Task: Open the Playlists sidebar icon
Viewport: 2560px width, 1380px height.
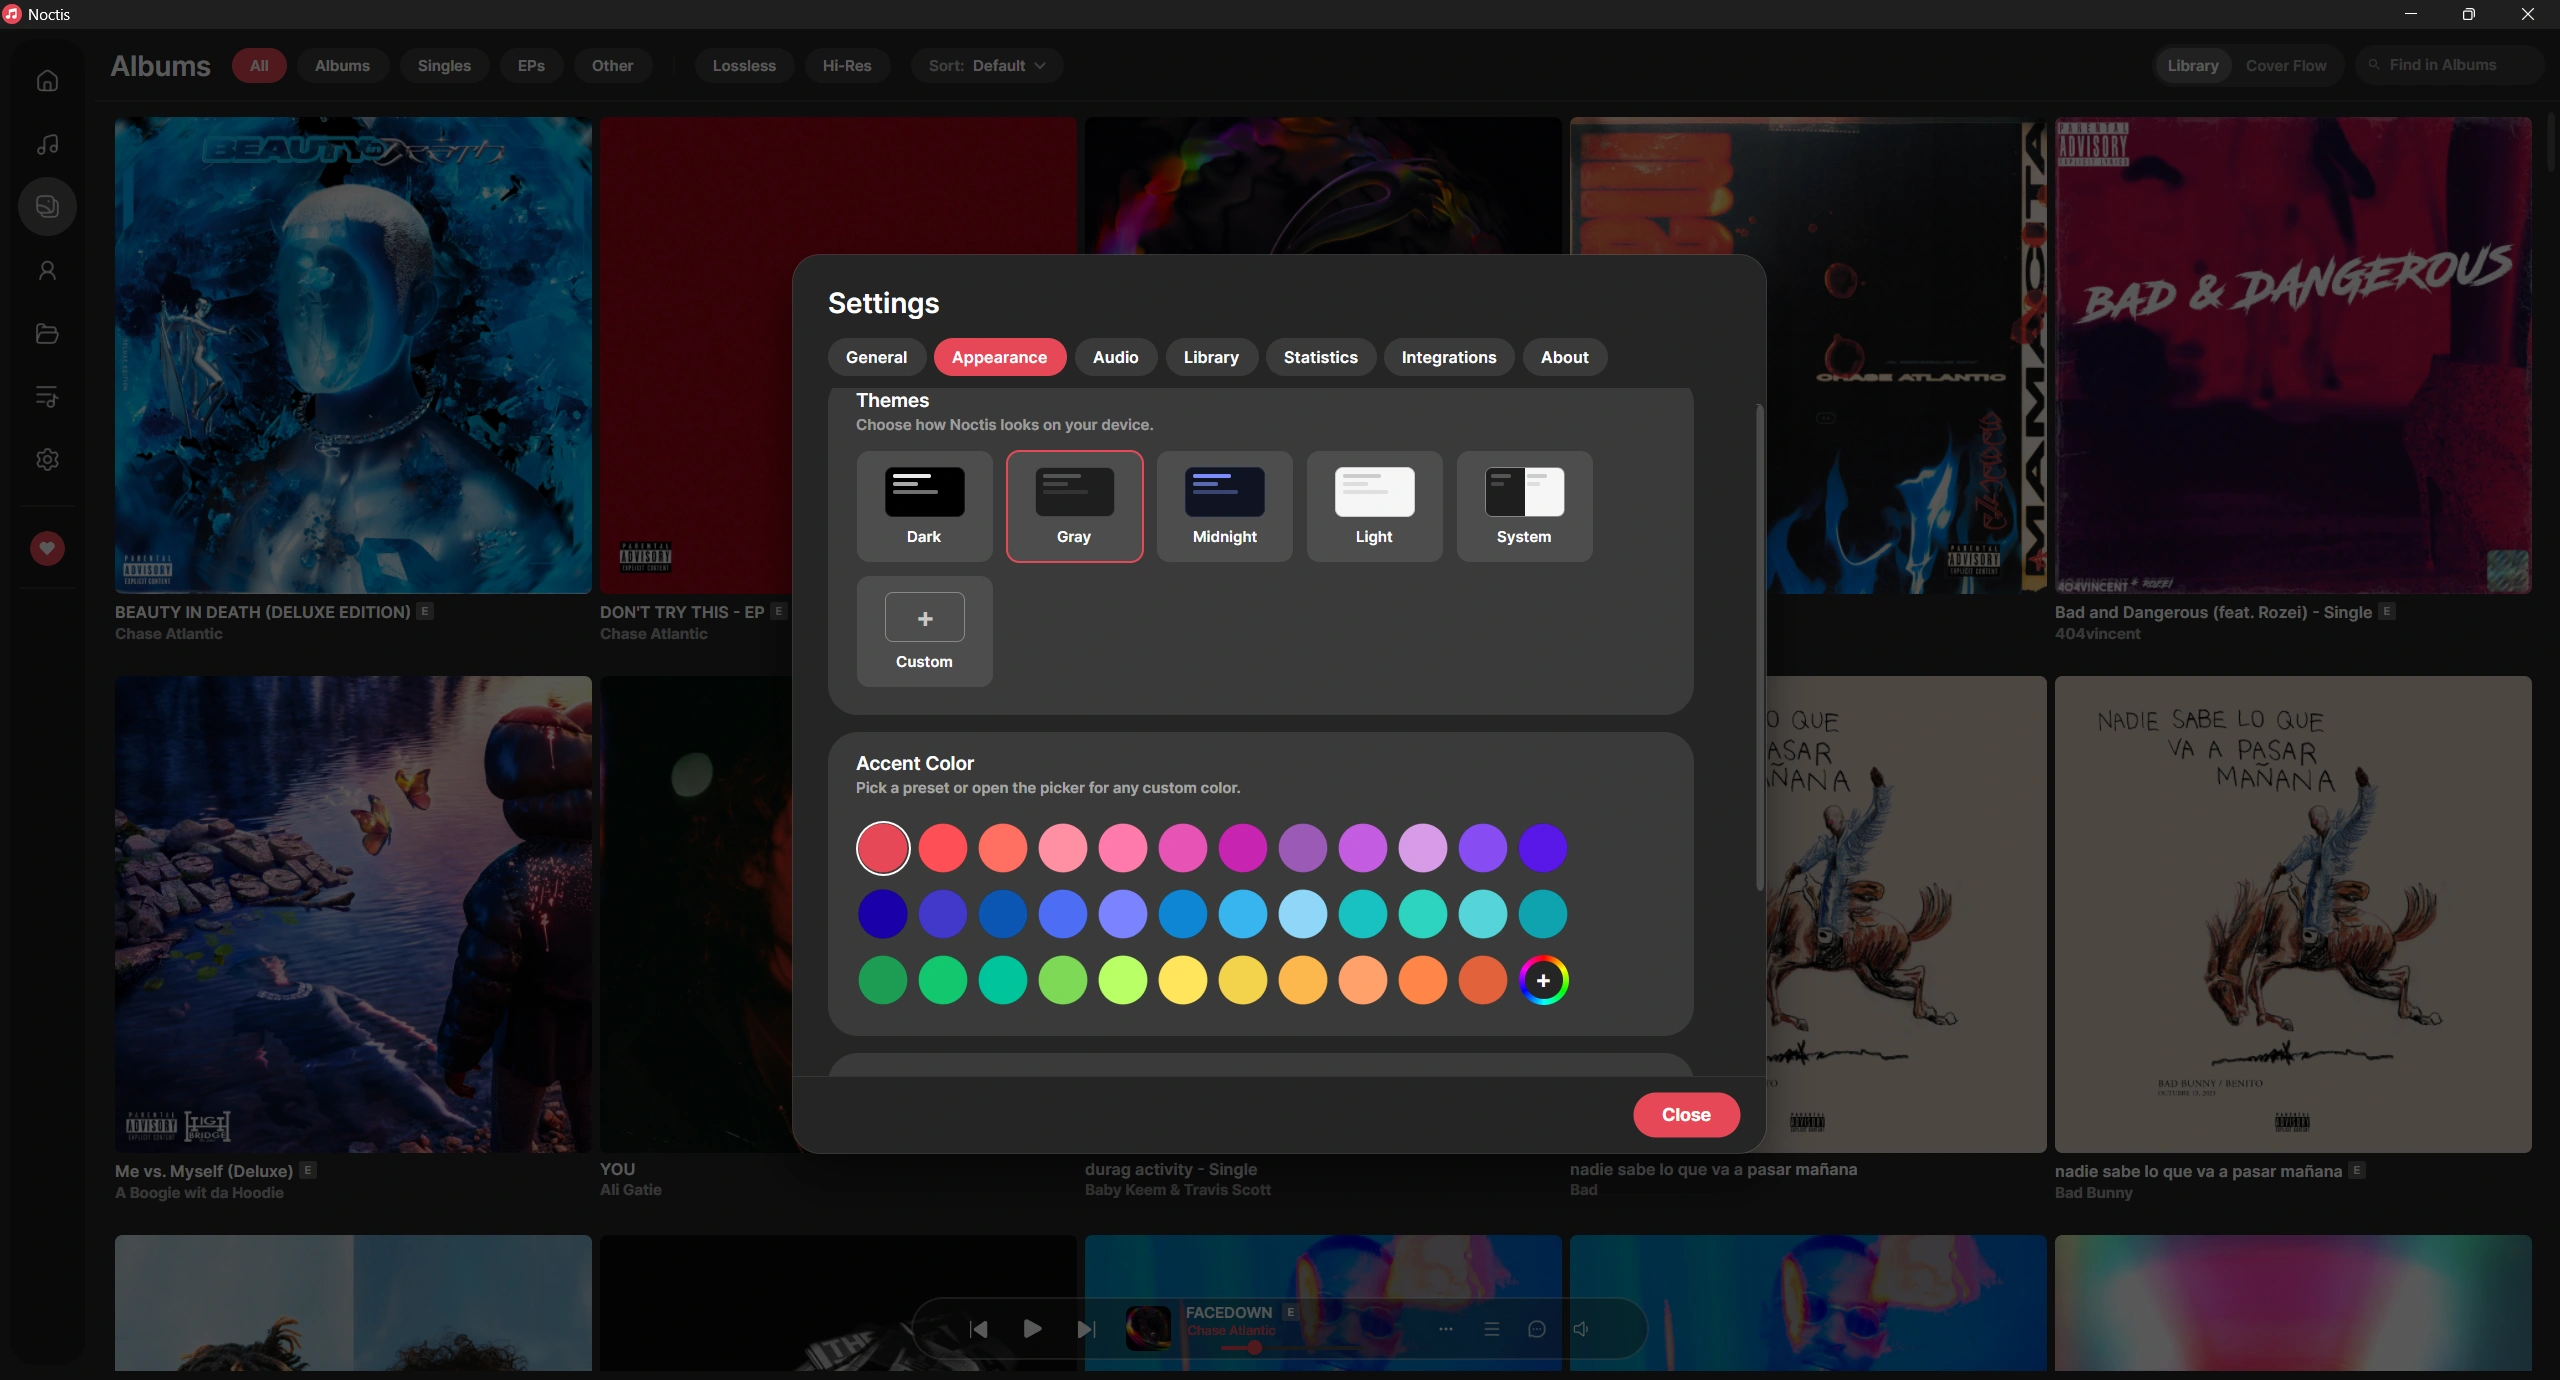Action: [x=47, y=396]
